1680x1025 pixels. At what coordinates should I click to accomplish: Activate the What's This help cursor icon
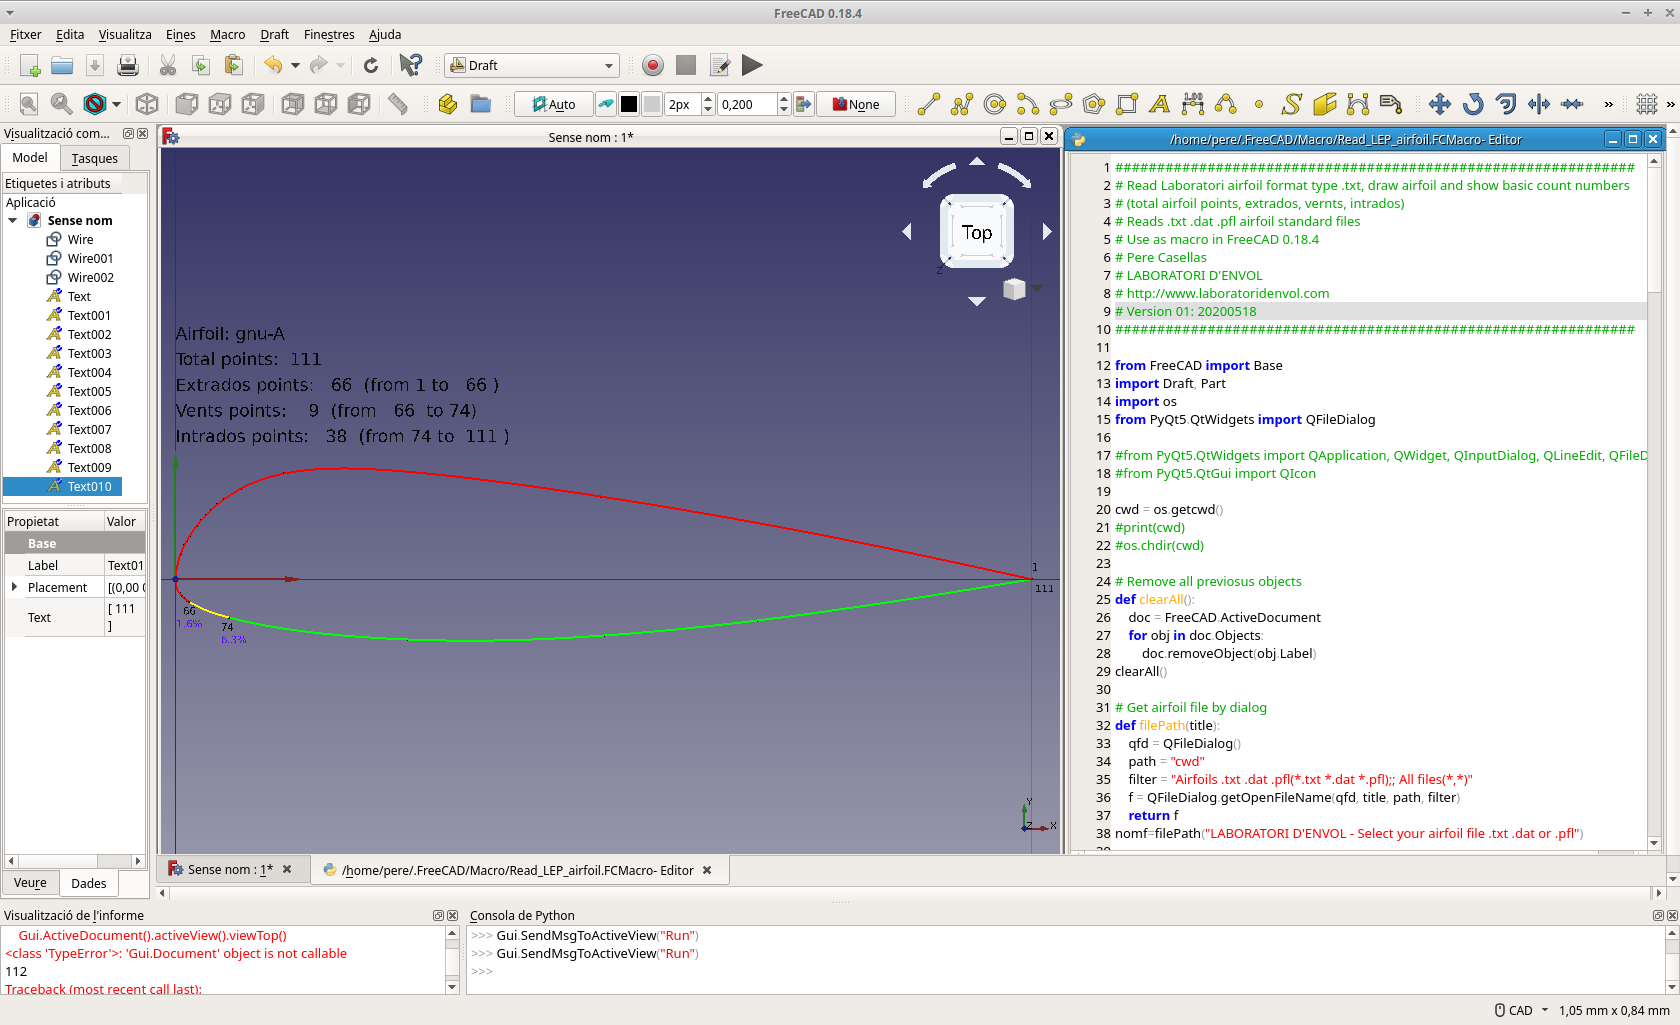(x=410, y=66)
